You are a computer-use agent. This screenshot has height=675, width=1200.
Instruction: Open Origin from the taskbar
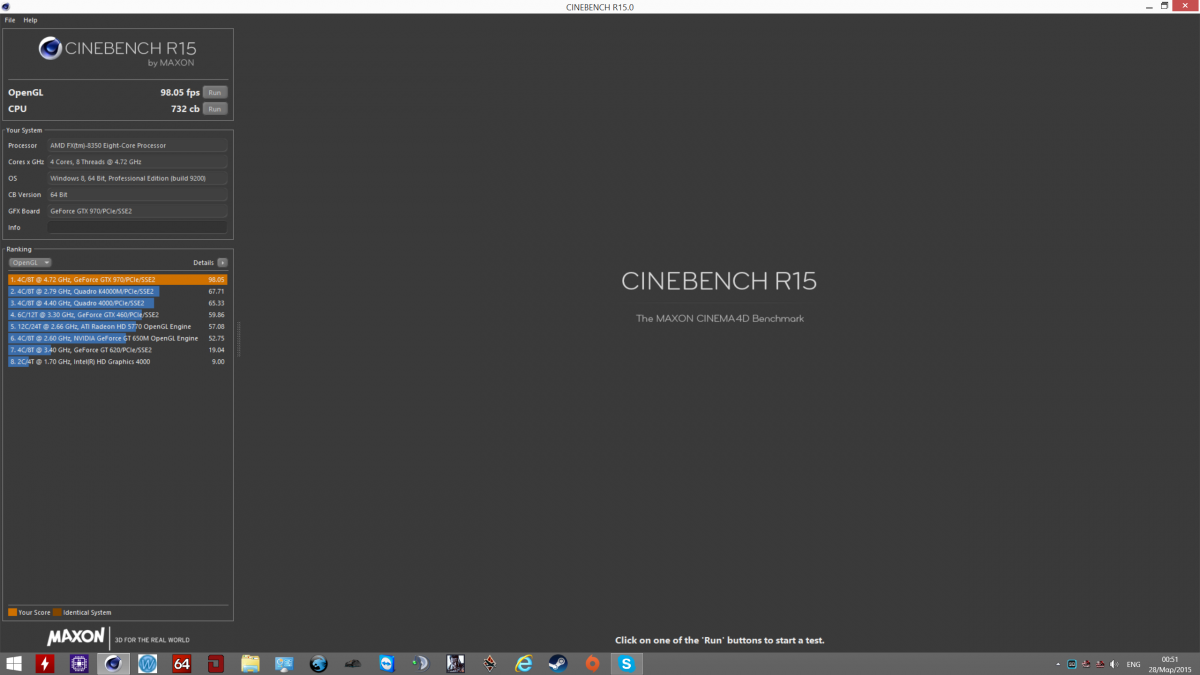click(x=592, y=663)
